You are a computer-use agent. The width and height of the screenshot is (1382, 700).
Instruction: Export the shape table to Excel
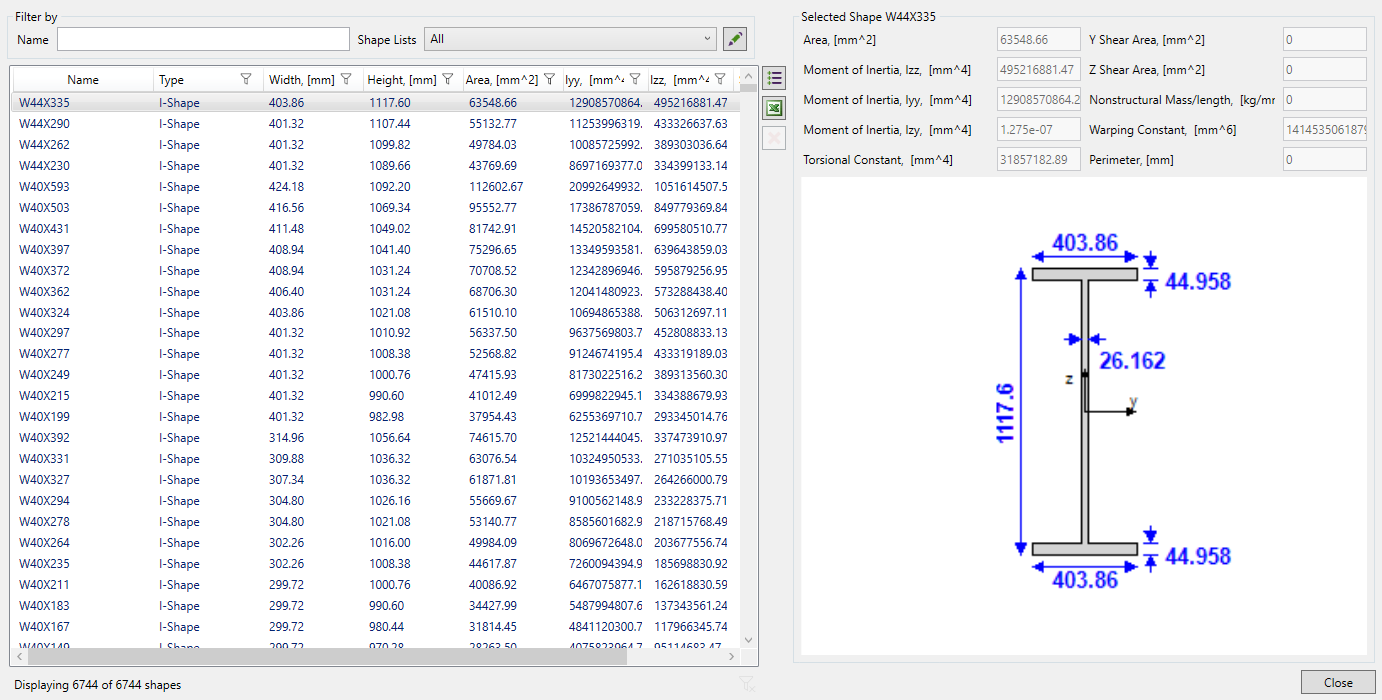coord(773,108)
